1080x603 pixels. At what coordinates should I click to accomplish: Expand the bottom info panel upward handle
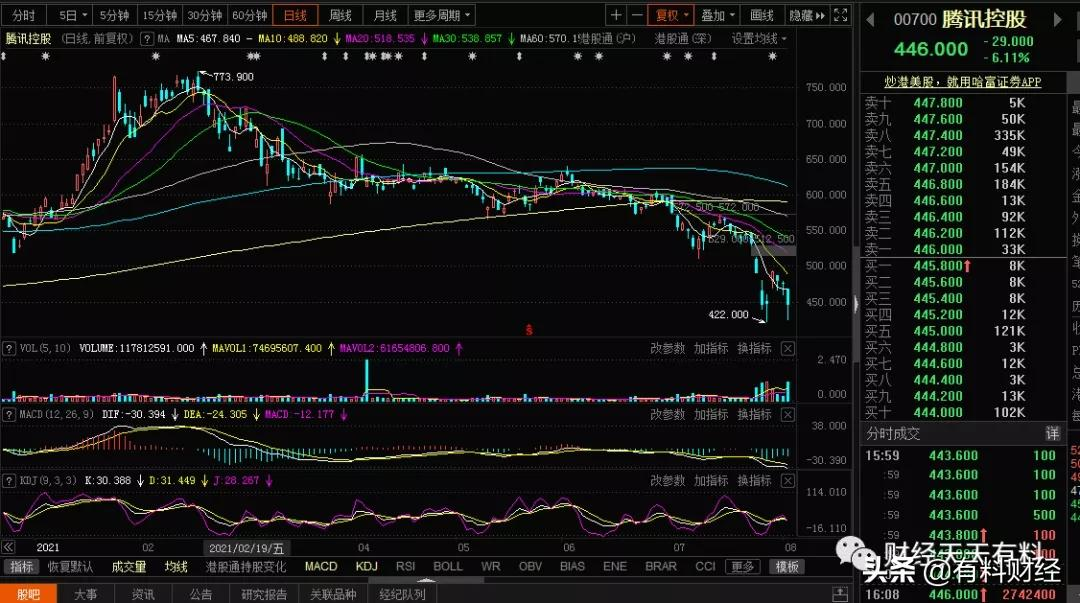pos(426,581)
